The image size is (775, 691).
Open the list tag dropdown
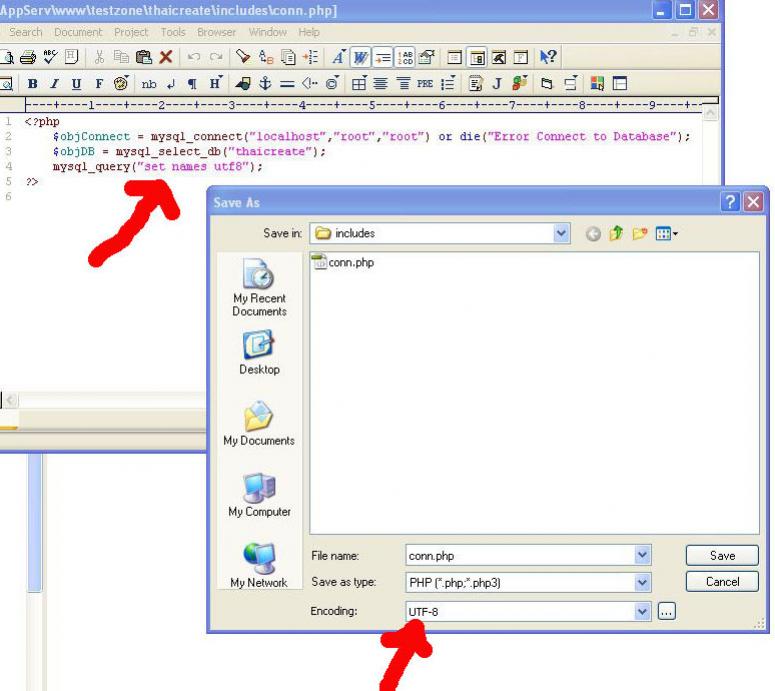click(x=448, y=84)
